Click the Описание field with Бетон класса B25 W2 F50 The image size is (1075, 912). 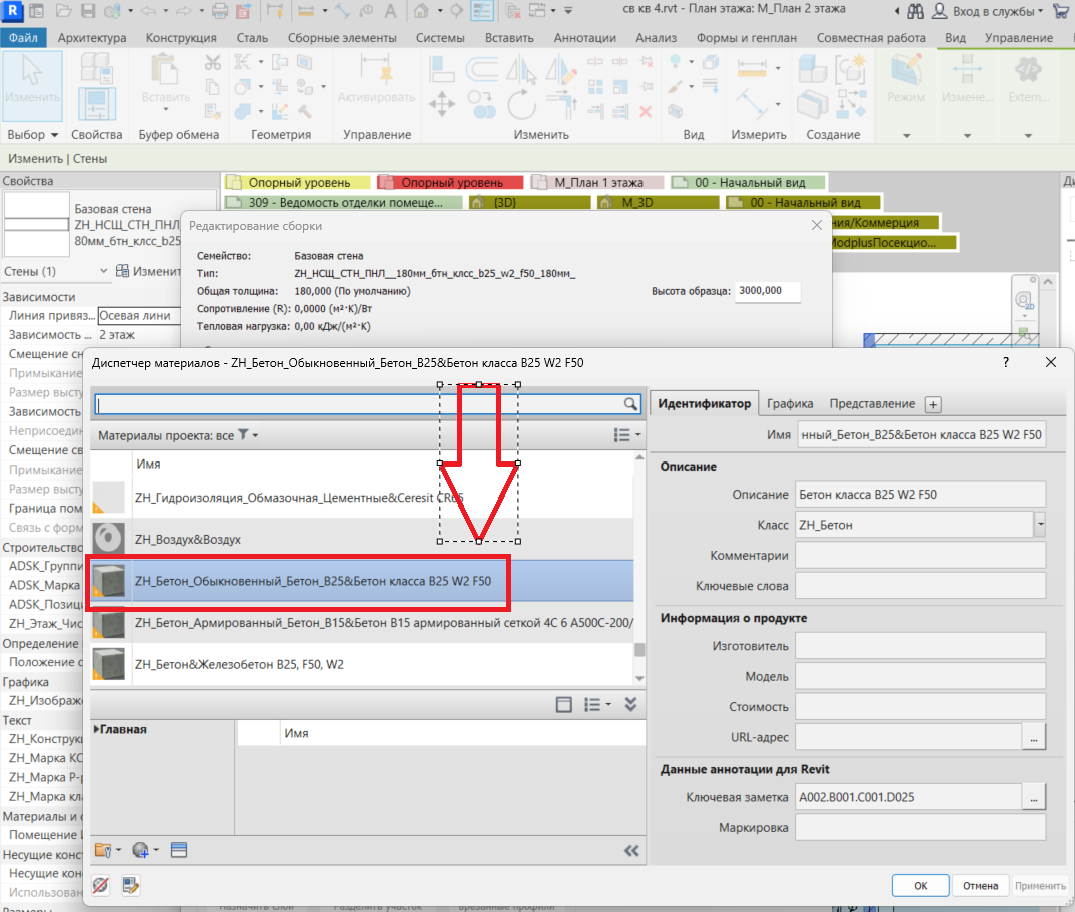(920, 494)
